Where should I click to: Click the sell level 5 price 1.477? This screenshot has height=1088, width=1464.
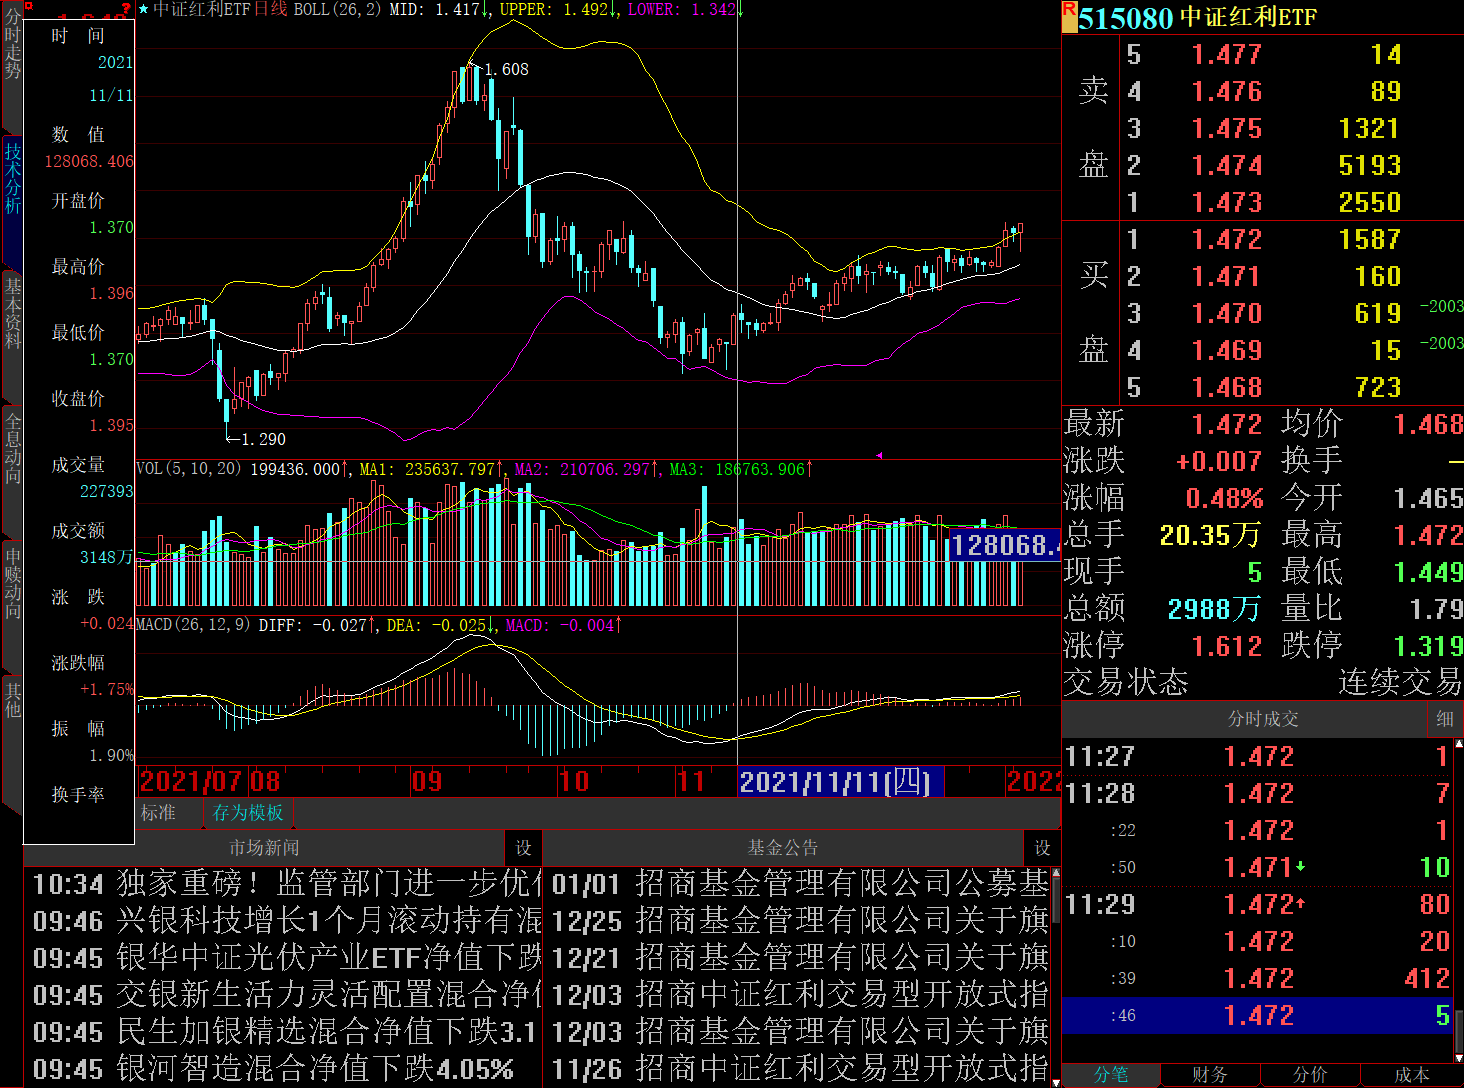[1227, 55]
